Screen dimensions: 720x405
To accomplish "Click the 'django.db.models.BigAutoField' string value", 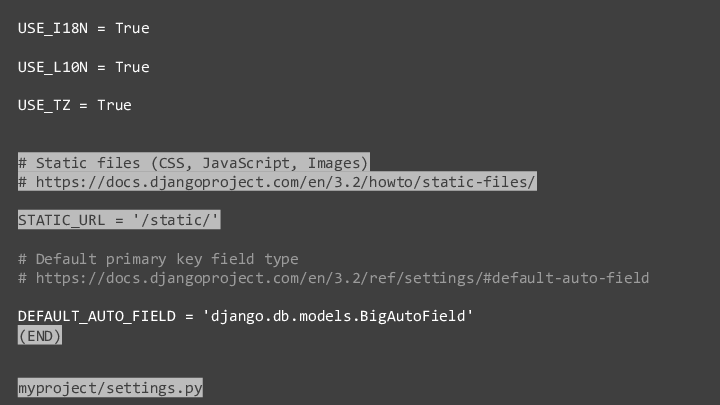I will 338,316.
